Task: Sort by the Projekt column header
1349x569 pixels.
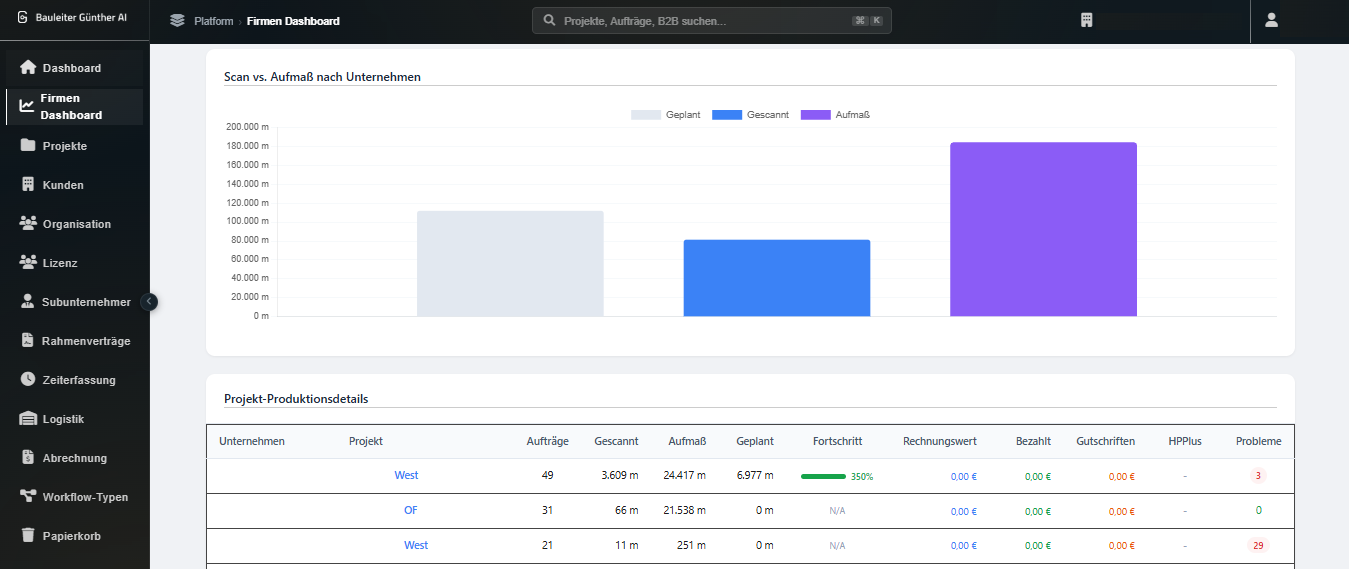Action: [x=366, y=441]
